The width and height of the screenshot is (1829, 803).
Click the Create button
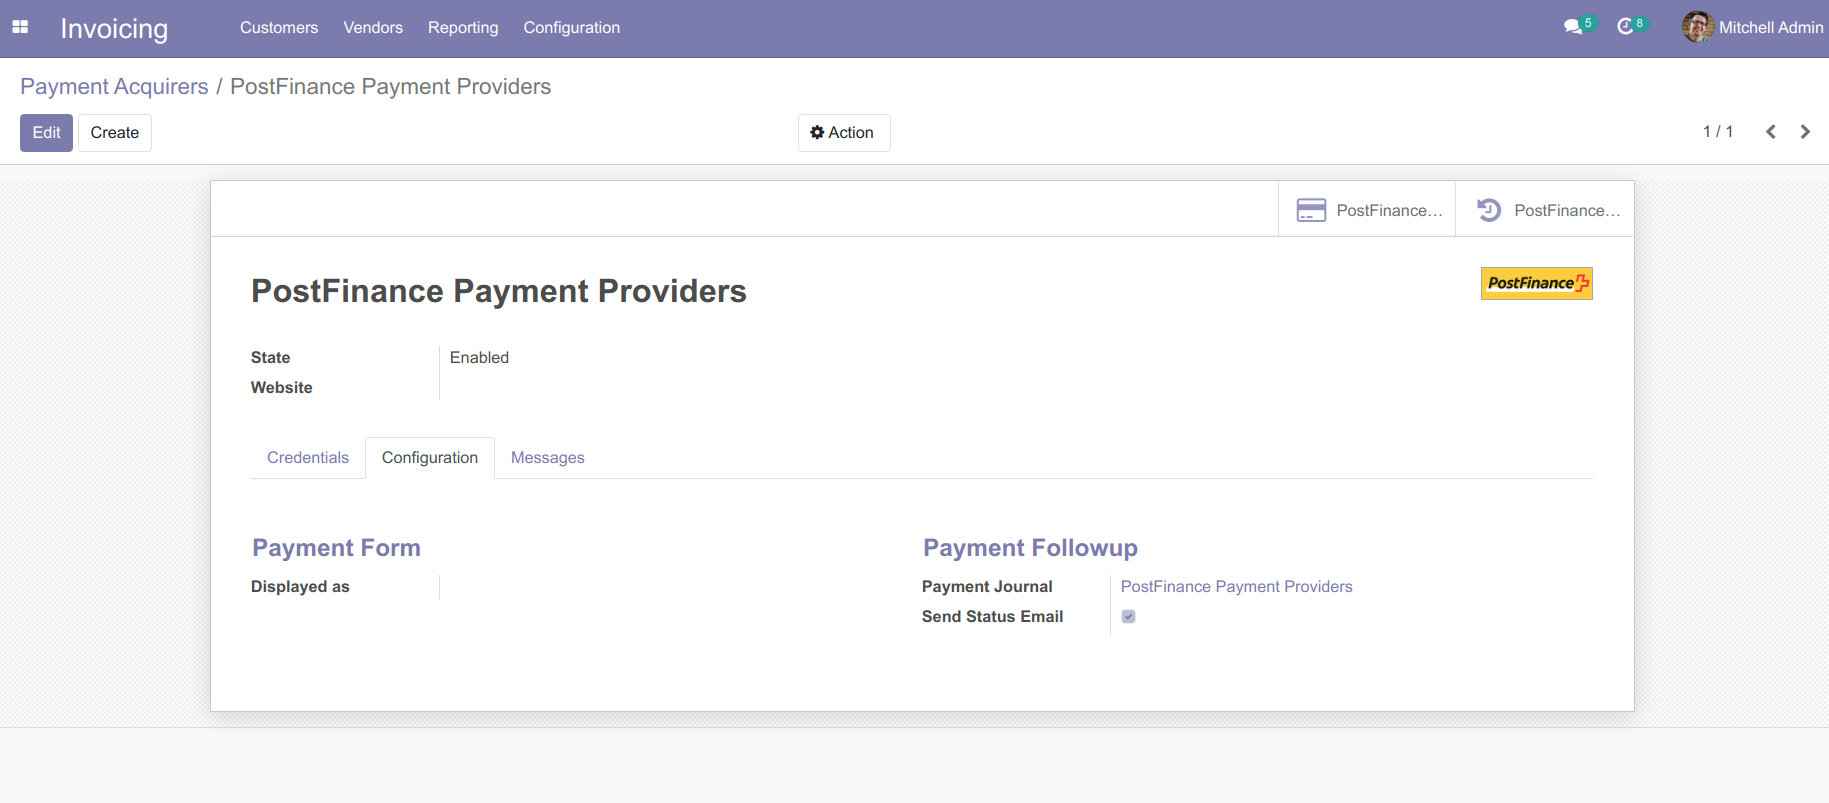(115, 133)
